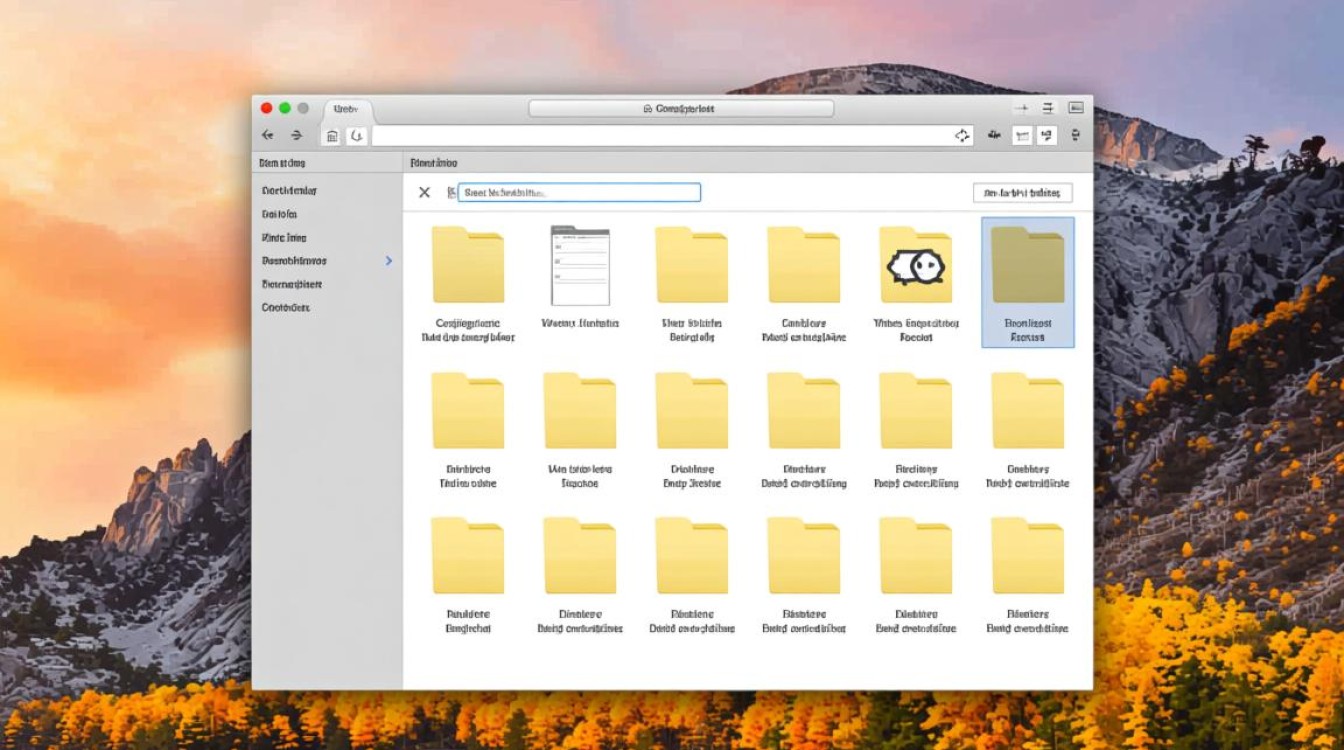This screenshot has height=750, width=1344.
Task: Click the back arrow in the toolbar
Action: 267,135
